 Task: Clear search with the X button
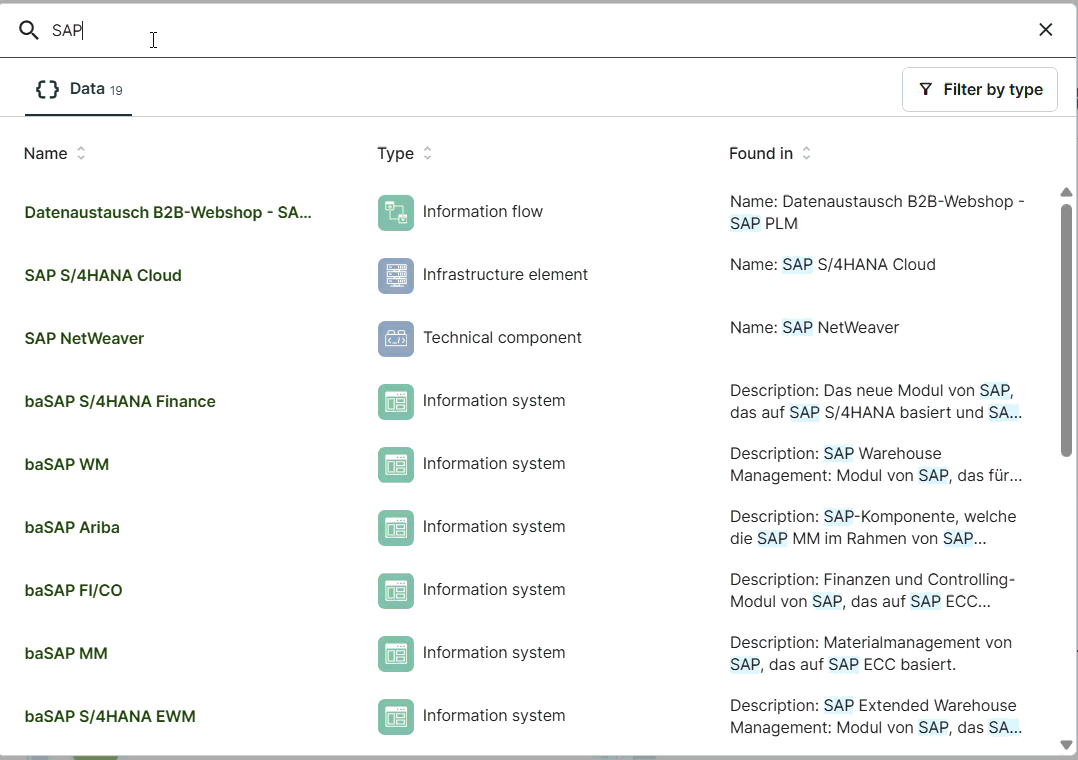pyautogui.click(x=1045, y=30)
